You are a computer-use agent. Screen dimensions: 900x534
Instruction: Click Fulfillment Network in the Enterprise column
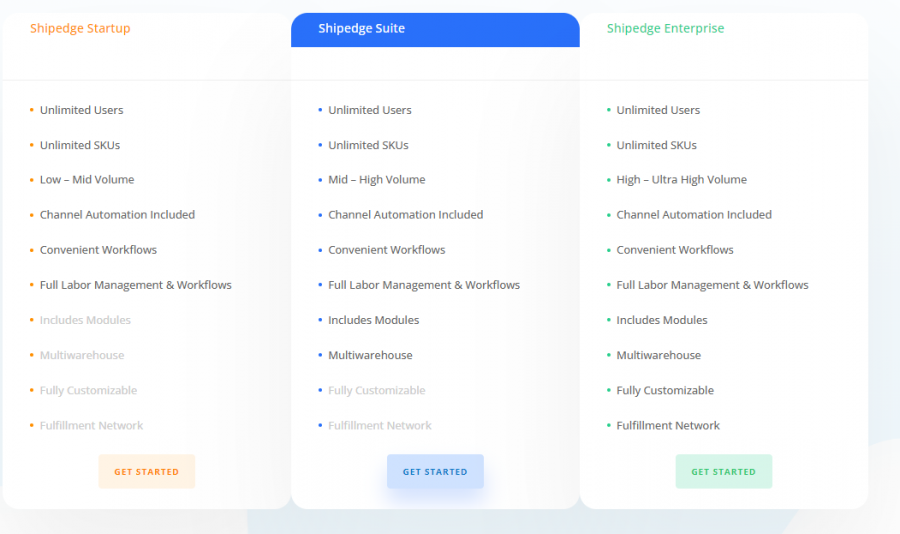click(668, 425)
